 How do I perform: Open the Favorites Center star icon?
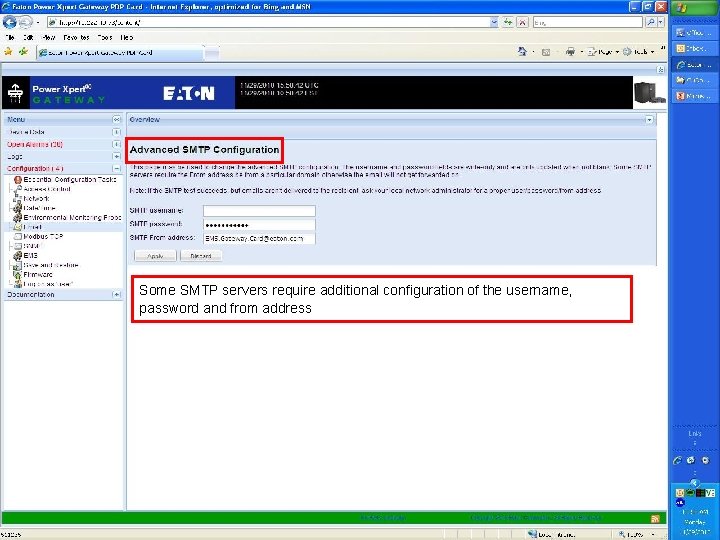tap(8, 52)
